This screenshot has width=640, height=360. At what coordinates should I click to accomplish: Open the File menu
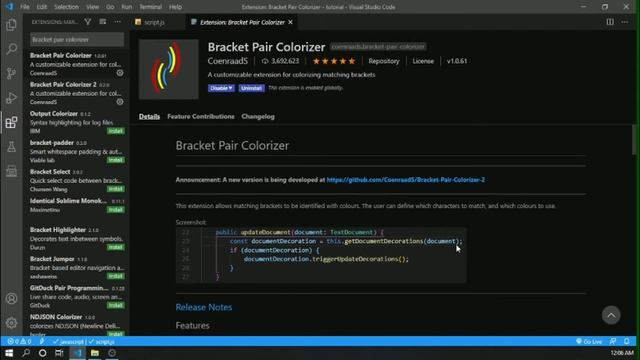click(24, 7)
